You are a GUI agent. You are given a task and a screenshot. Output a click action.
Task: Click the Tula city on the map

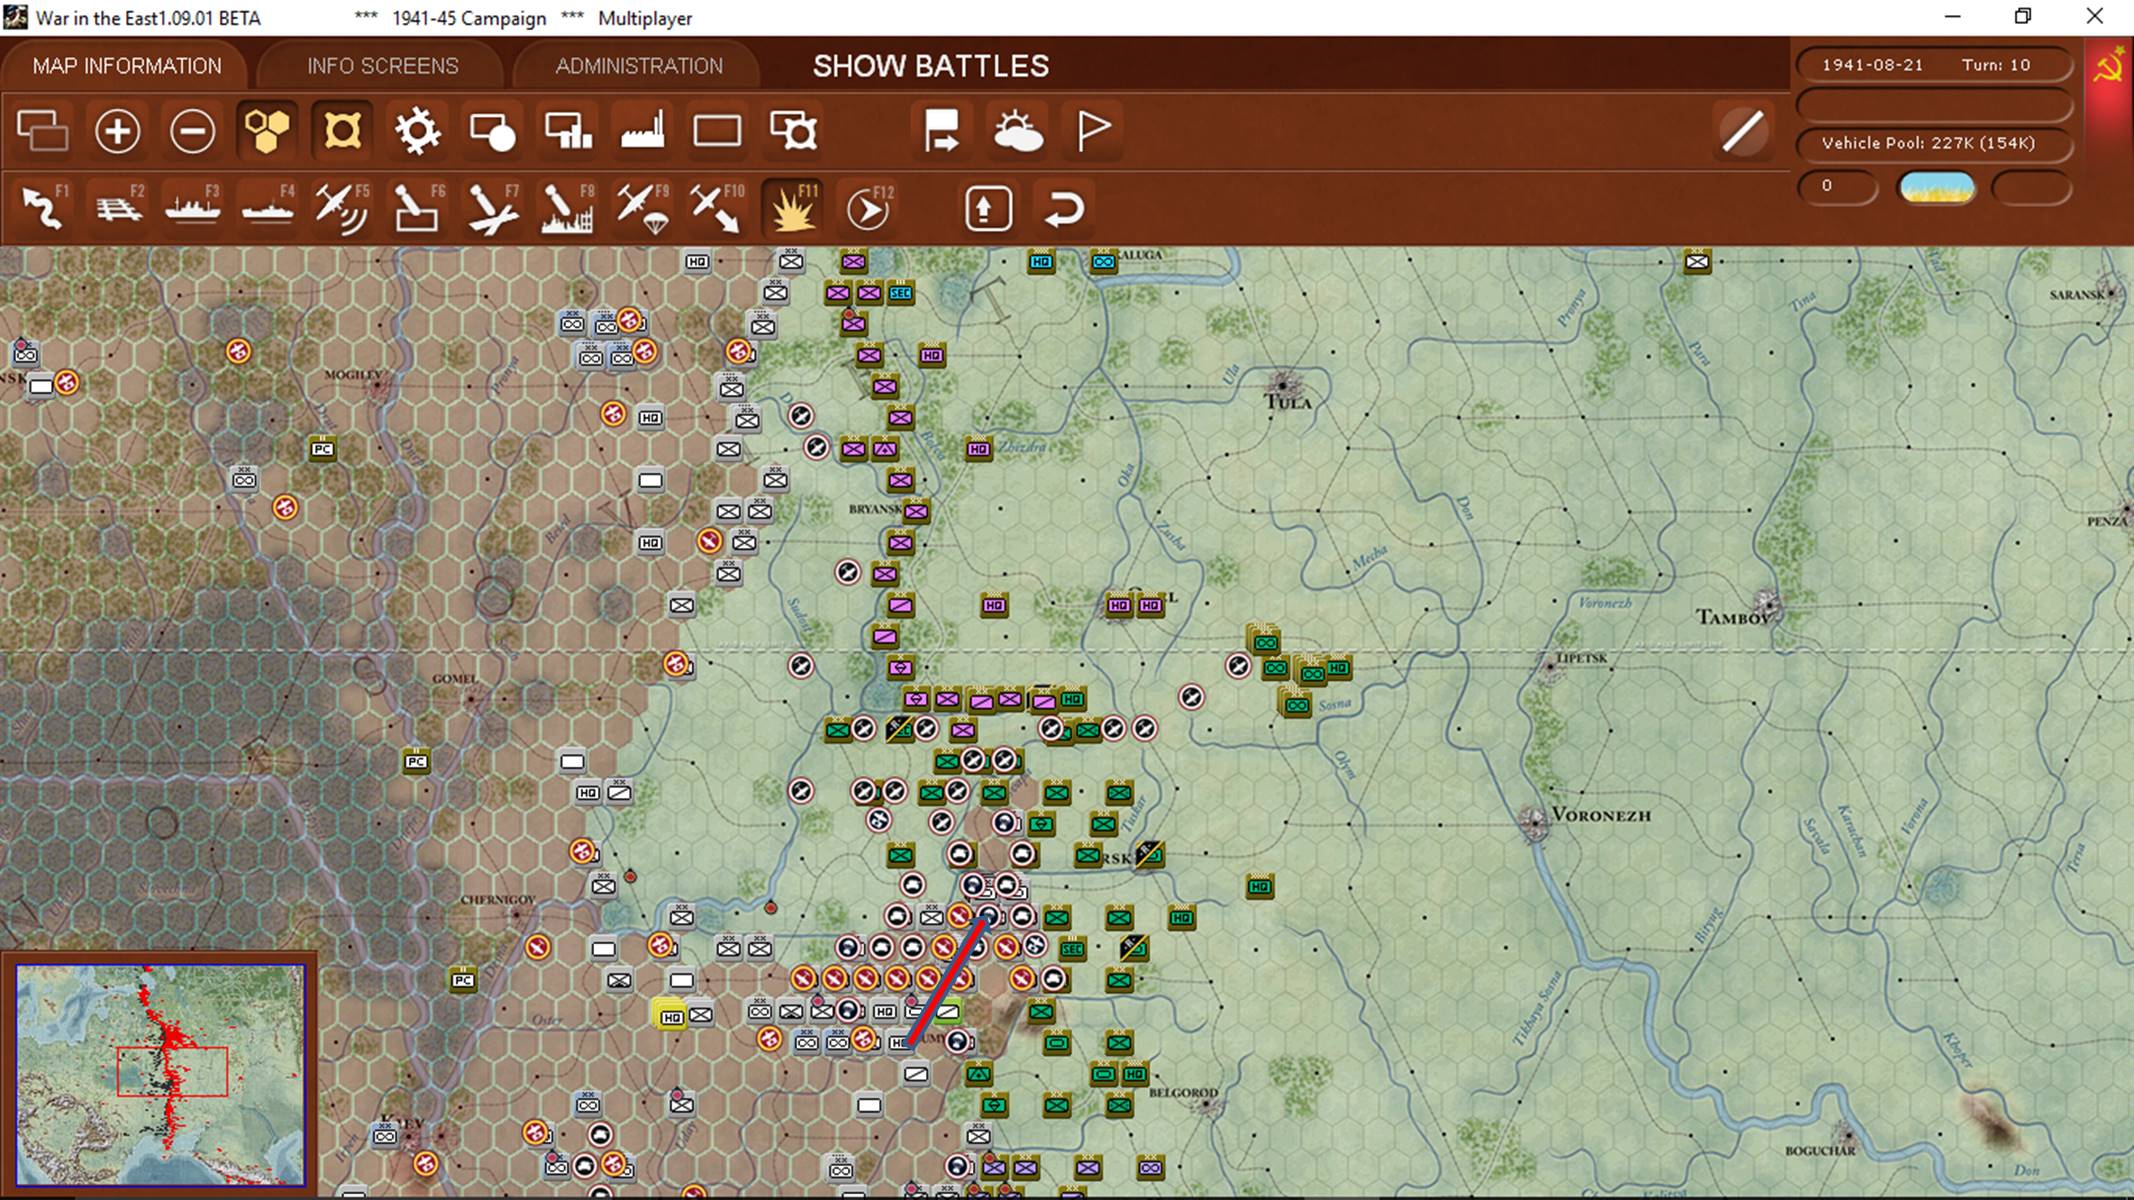point(1284,386)
